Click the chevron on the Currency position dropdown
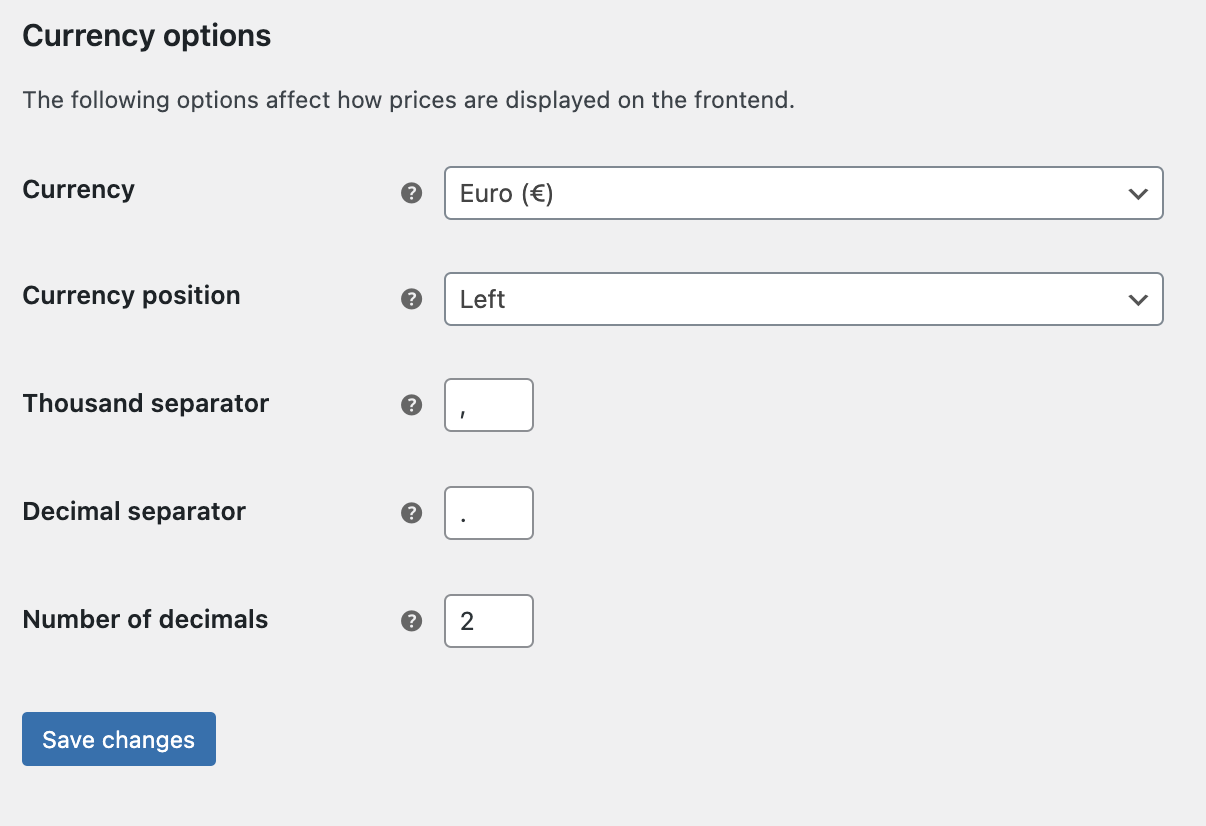This screenshot has height=826, width=1206. [x=1138, y=299]
